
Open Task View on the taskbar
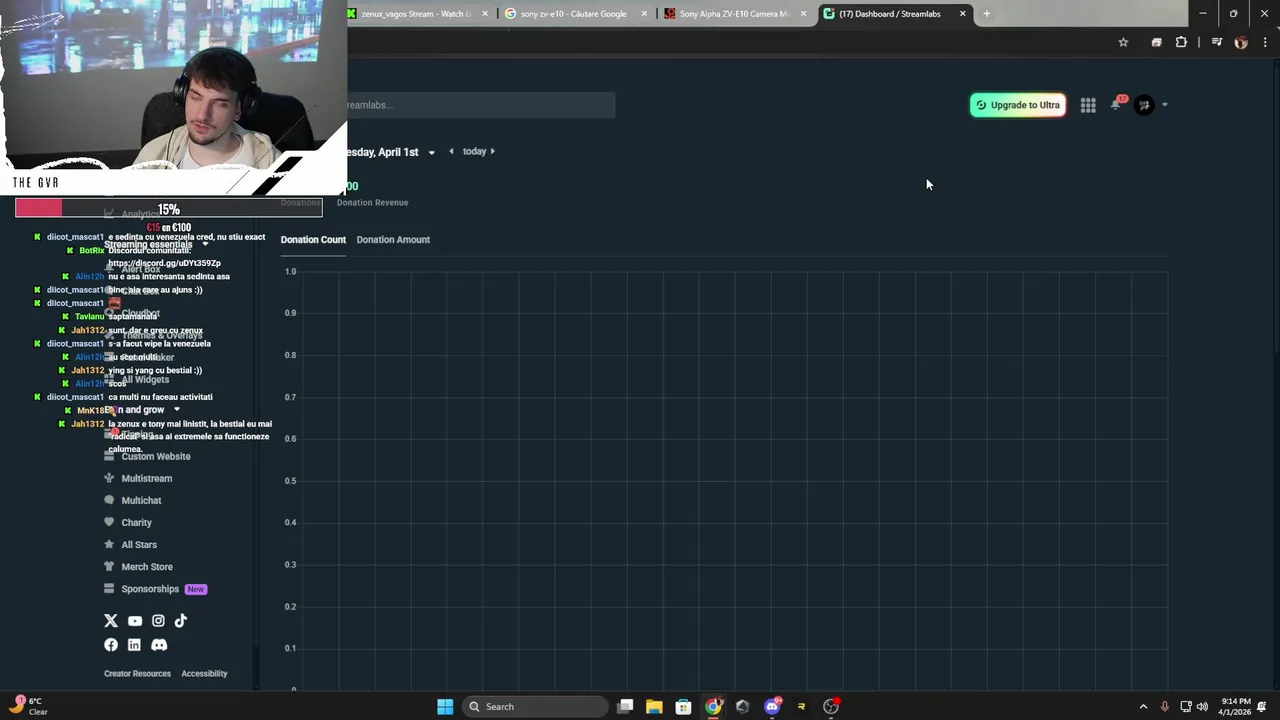point(625,707)
